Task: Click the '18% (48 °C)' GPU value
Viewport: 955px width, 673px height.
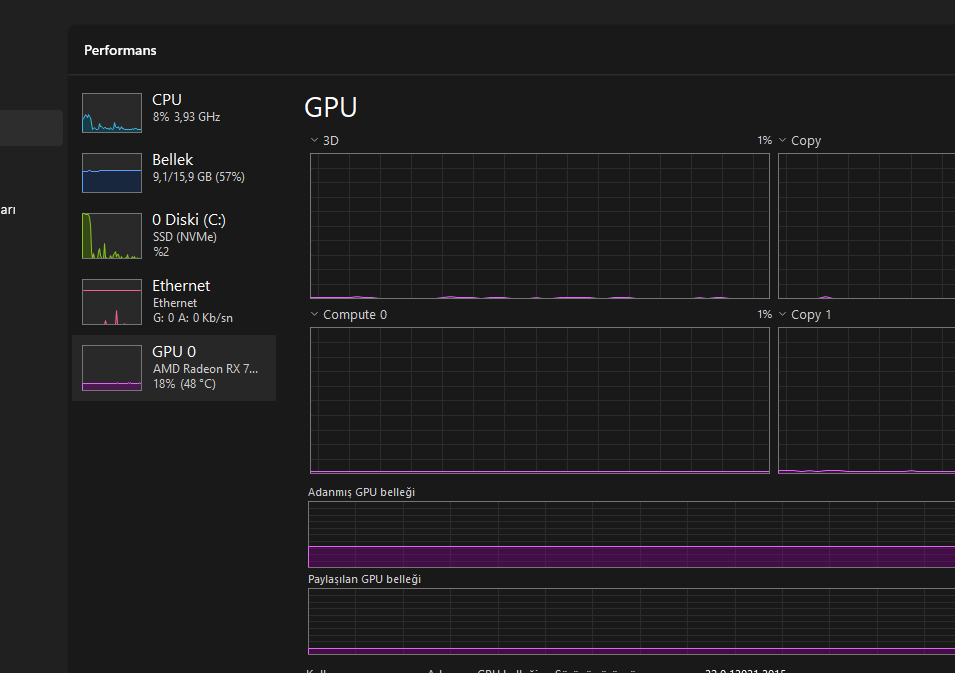Action: coord(185,384)
